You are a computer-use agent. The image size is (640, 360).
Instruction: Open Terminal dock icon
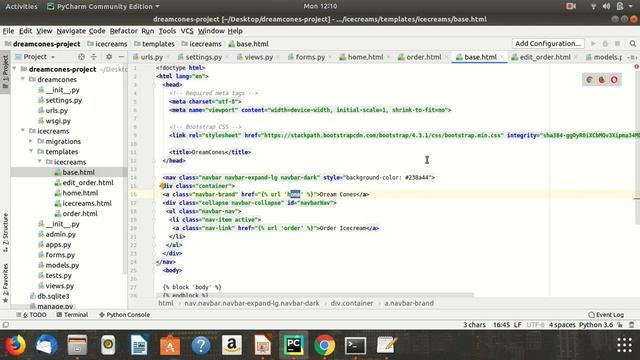click(356, 345)
